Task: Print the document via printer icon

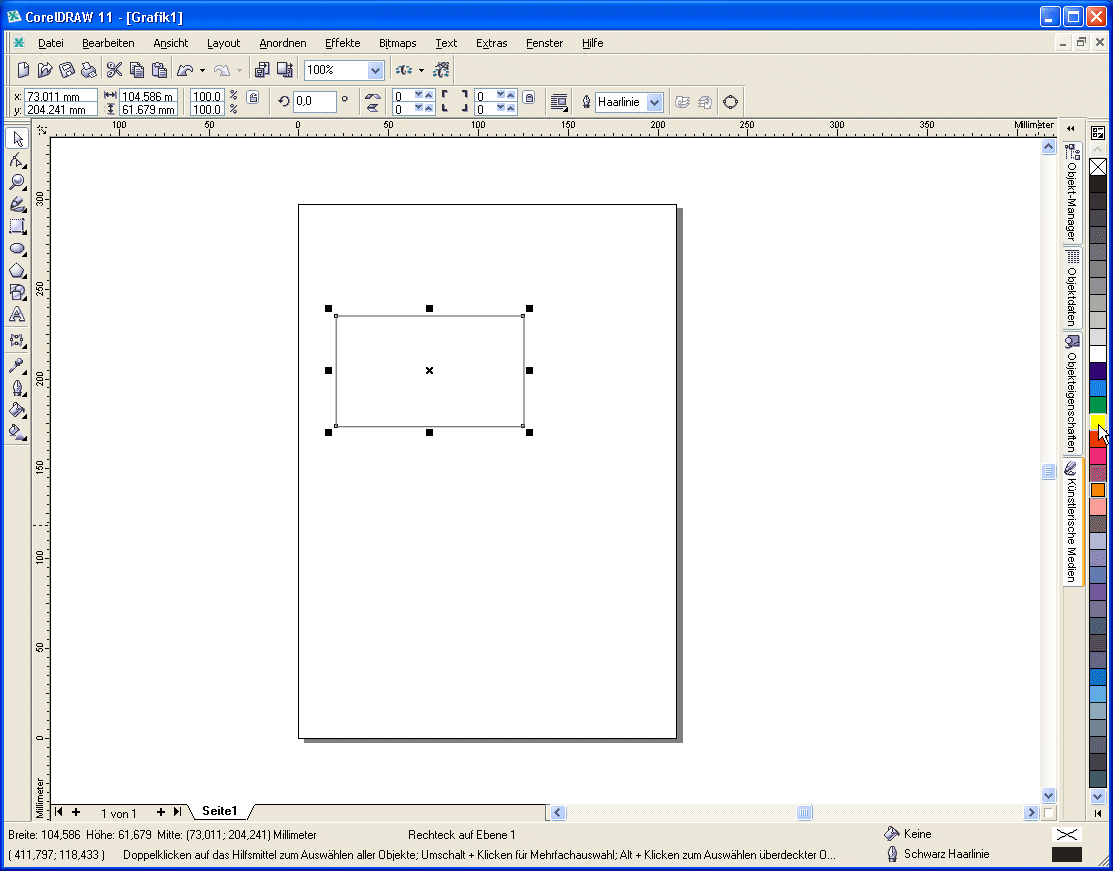Action: coord(89,70)
